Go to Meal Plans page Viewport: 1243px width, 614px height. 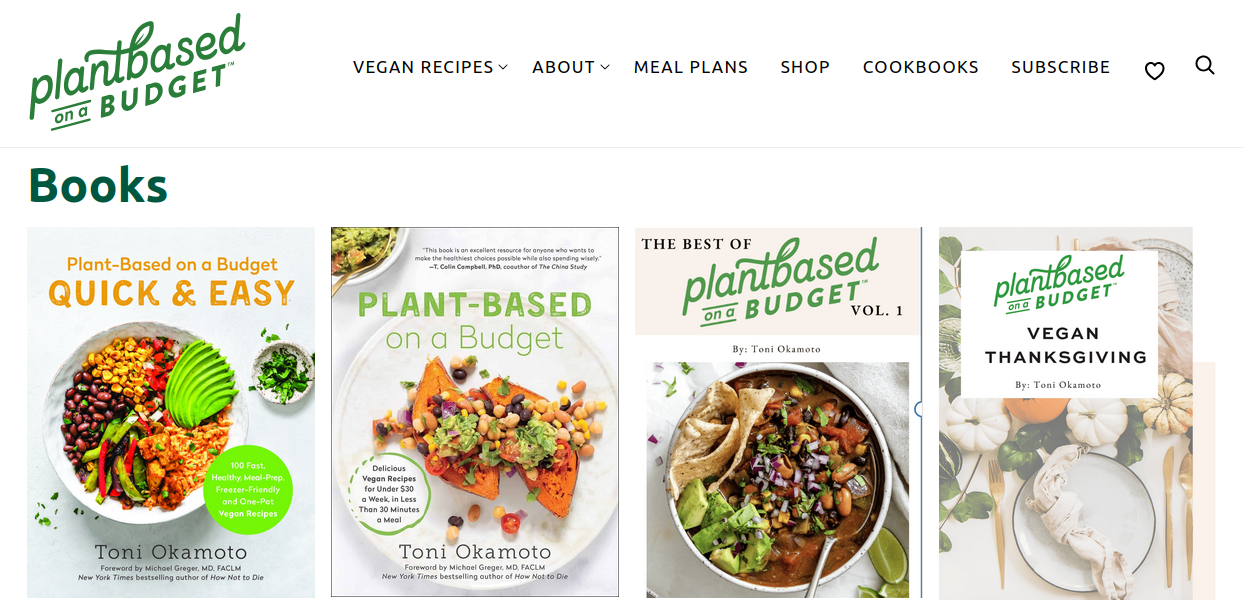[x=691, y=67]
